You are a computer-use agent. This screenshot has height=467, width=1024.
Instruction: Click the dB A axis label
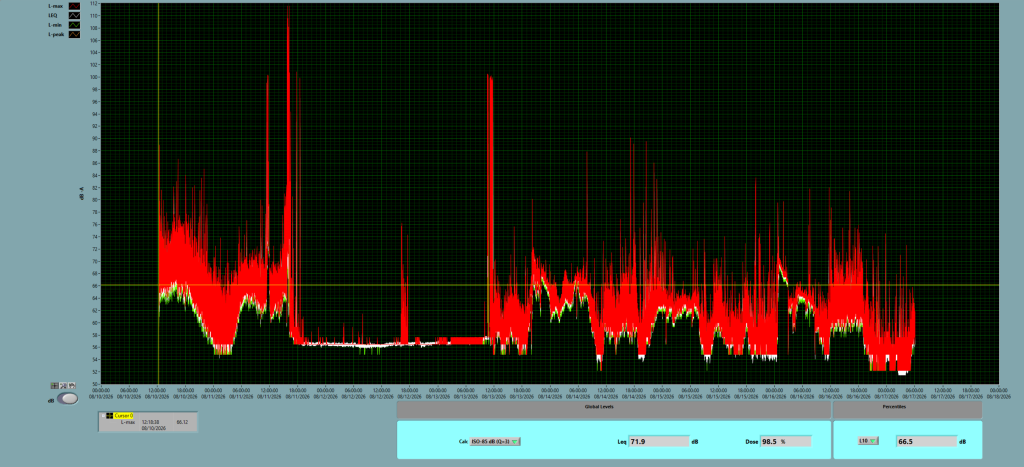[x=82, y=193]
